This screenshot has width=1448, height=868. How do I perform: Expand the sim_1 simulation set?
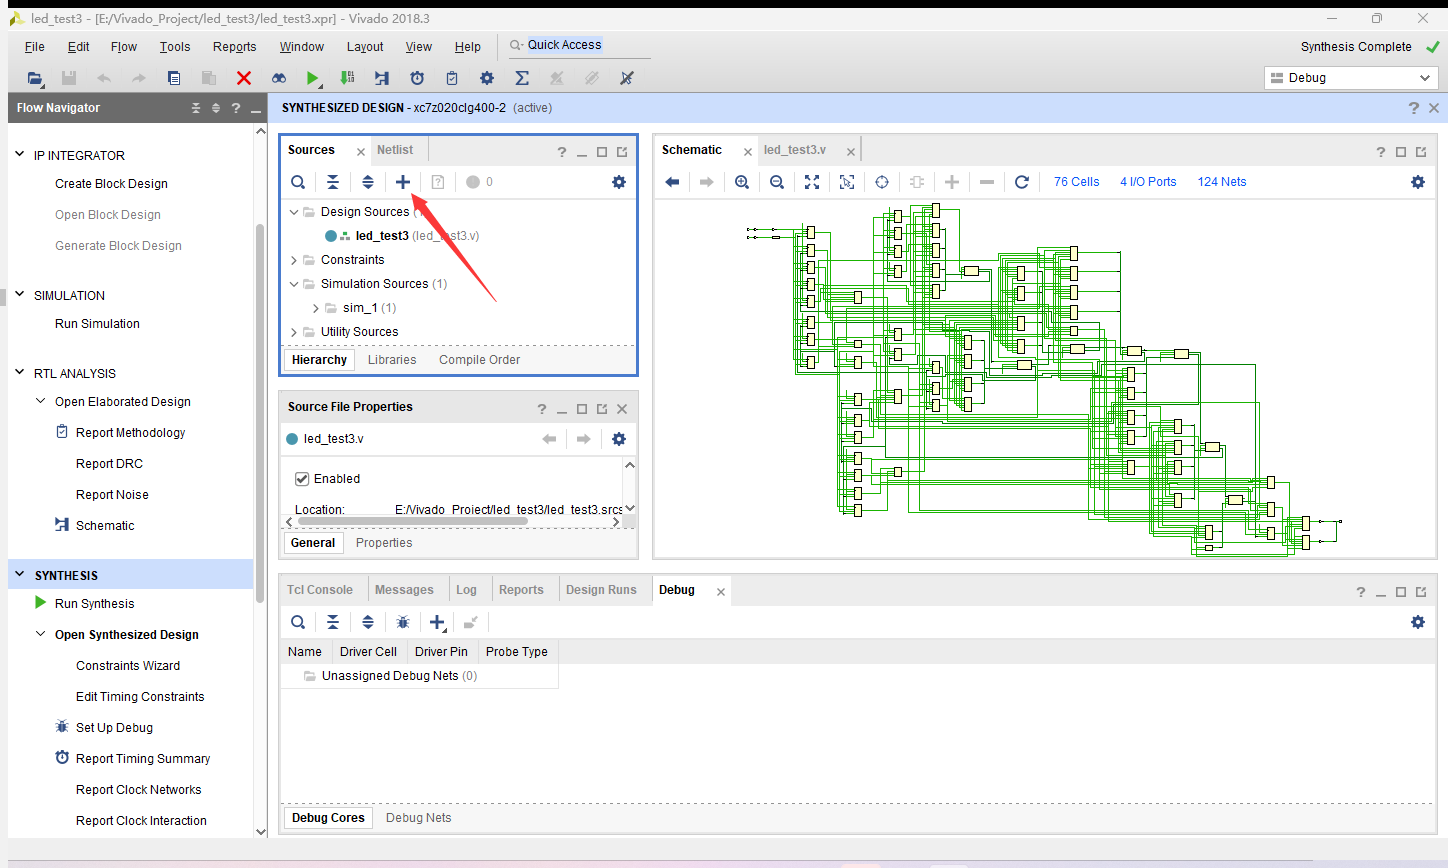point(315,307)
